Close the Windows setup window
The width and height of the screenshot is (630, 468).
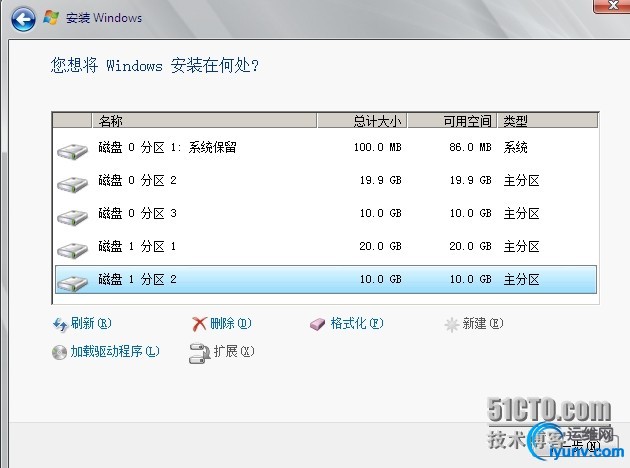point(612,6)
